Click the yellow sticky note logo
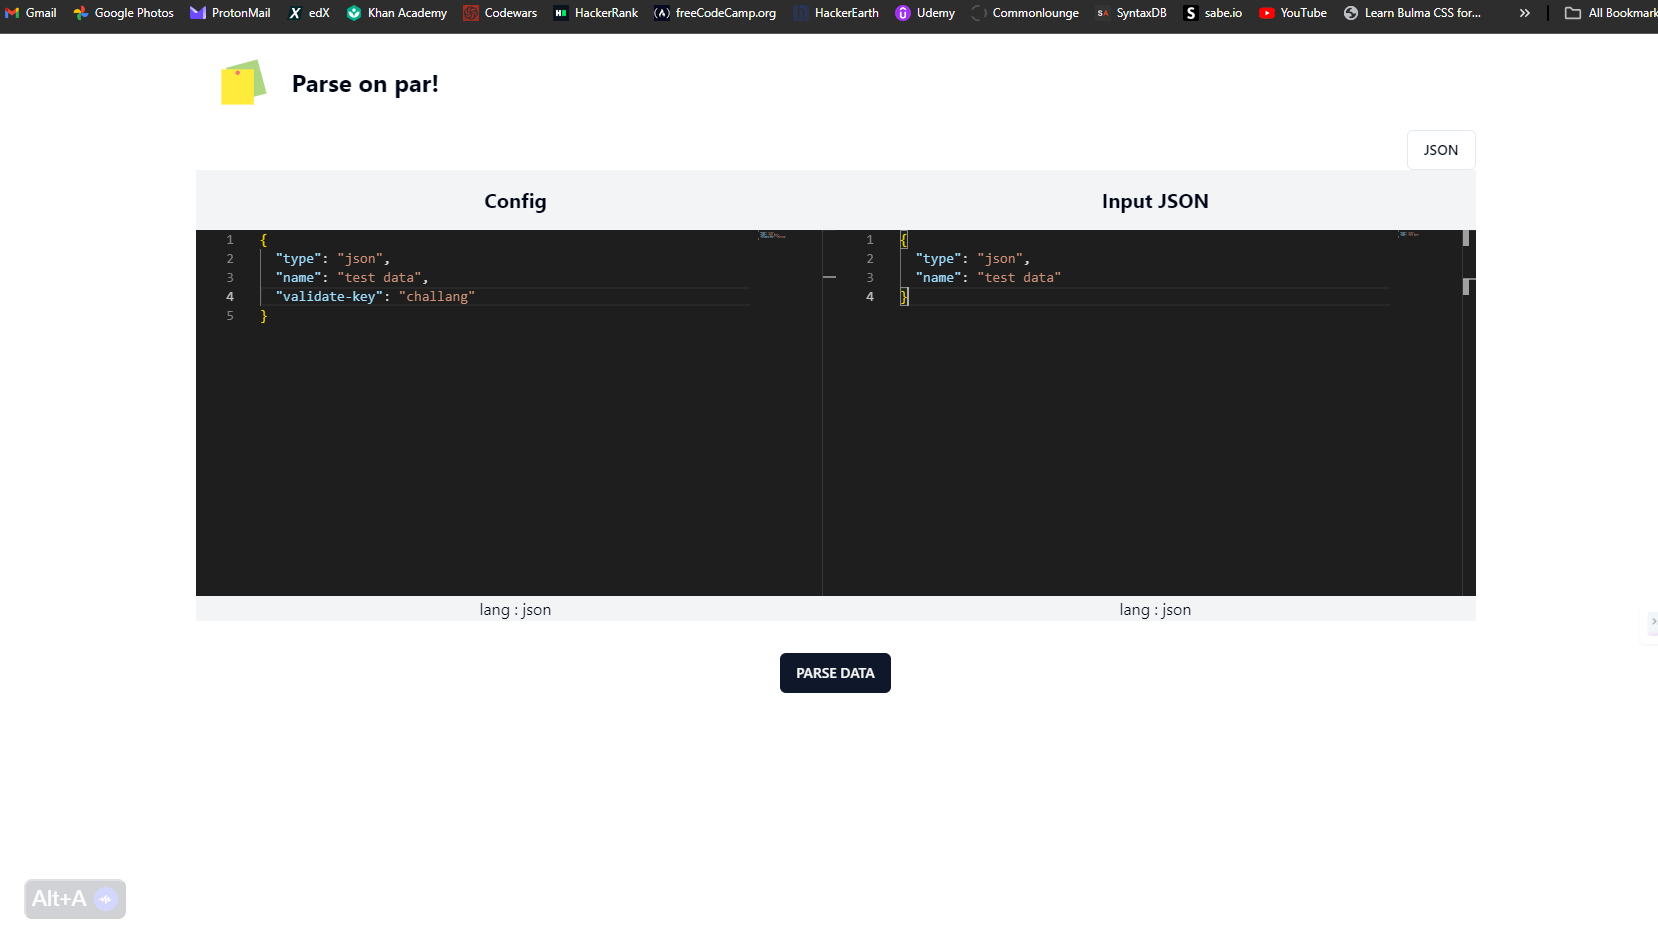This screenshot has width=1658, height=933. point(243,83)
